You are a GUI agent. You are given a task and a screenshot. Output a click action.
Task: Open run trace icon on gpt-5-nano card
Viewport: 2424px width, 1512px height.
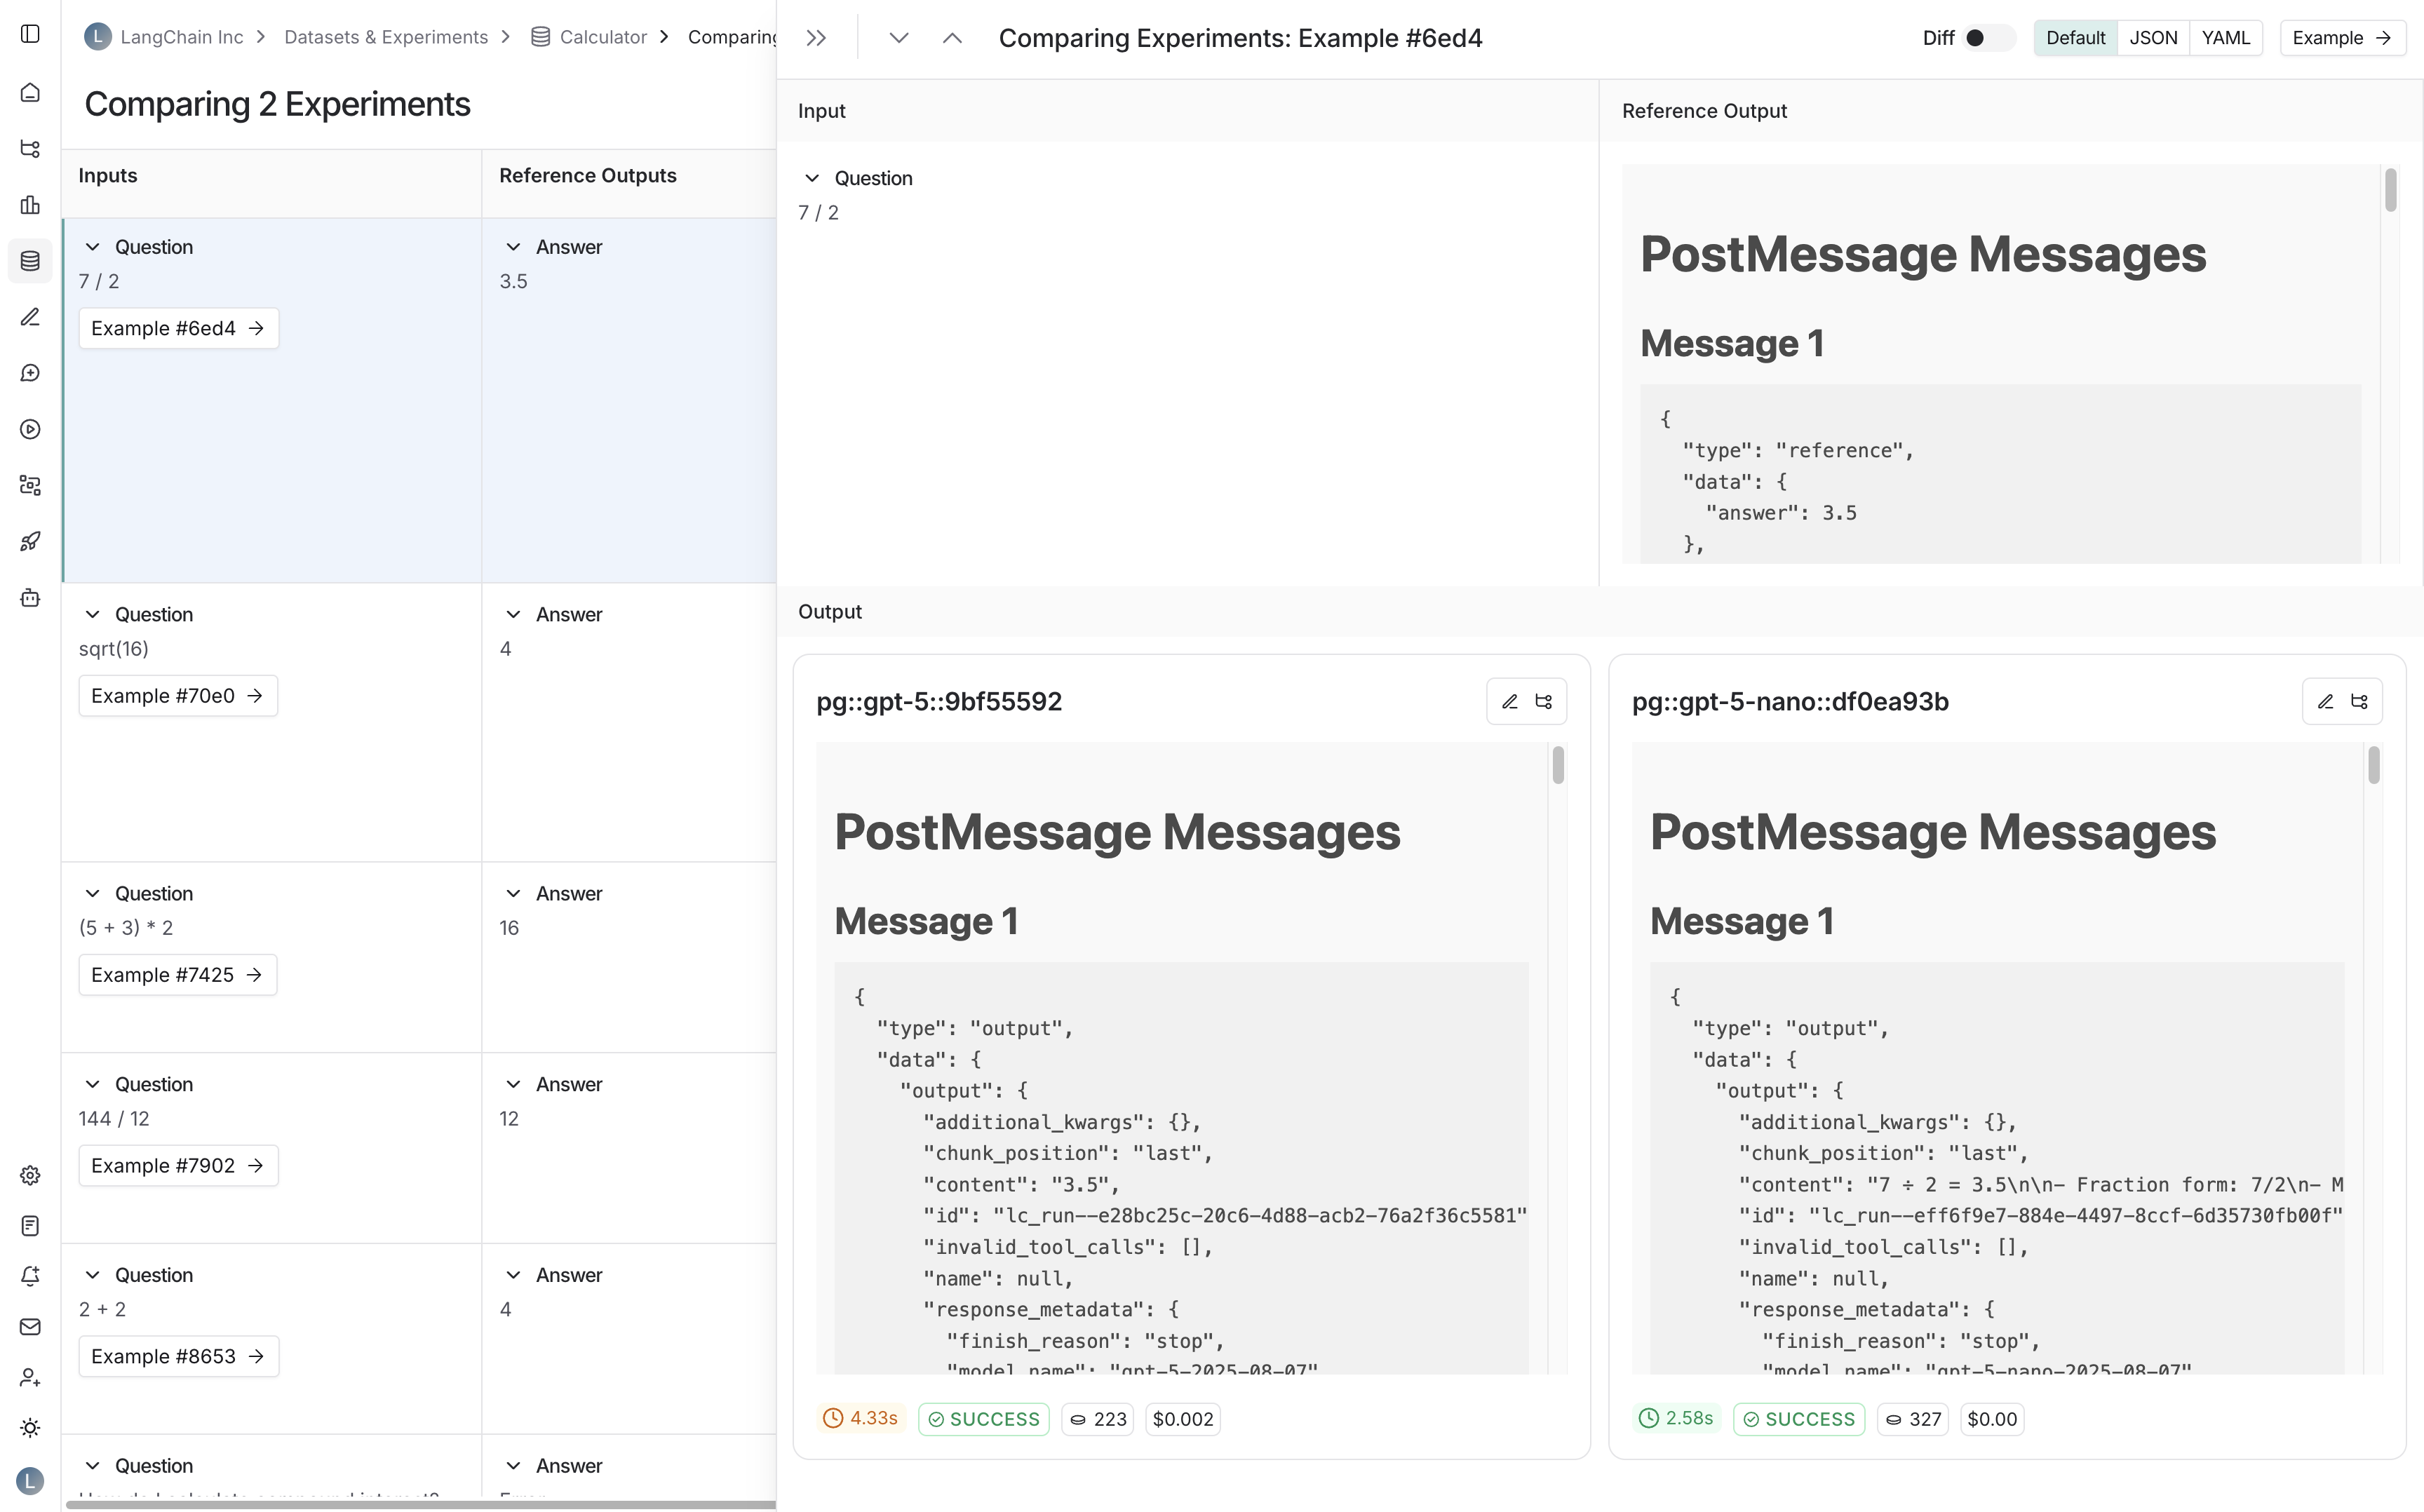point(2359,702)
